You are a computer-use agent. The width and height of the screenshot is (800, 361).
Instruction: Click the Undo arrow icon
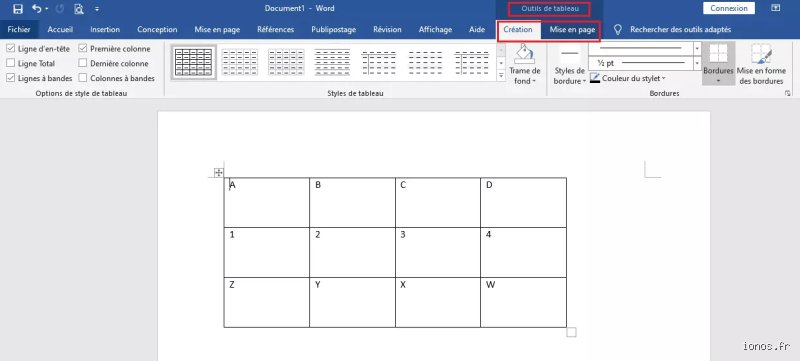point(36,9)
